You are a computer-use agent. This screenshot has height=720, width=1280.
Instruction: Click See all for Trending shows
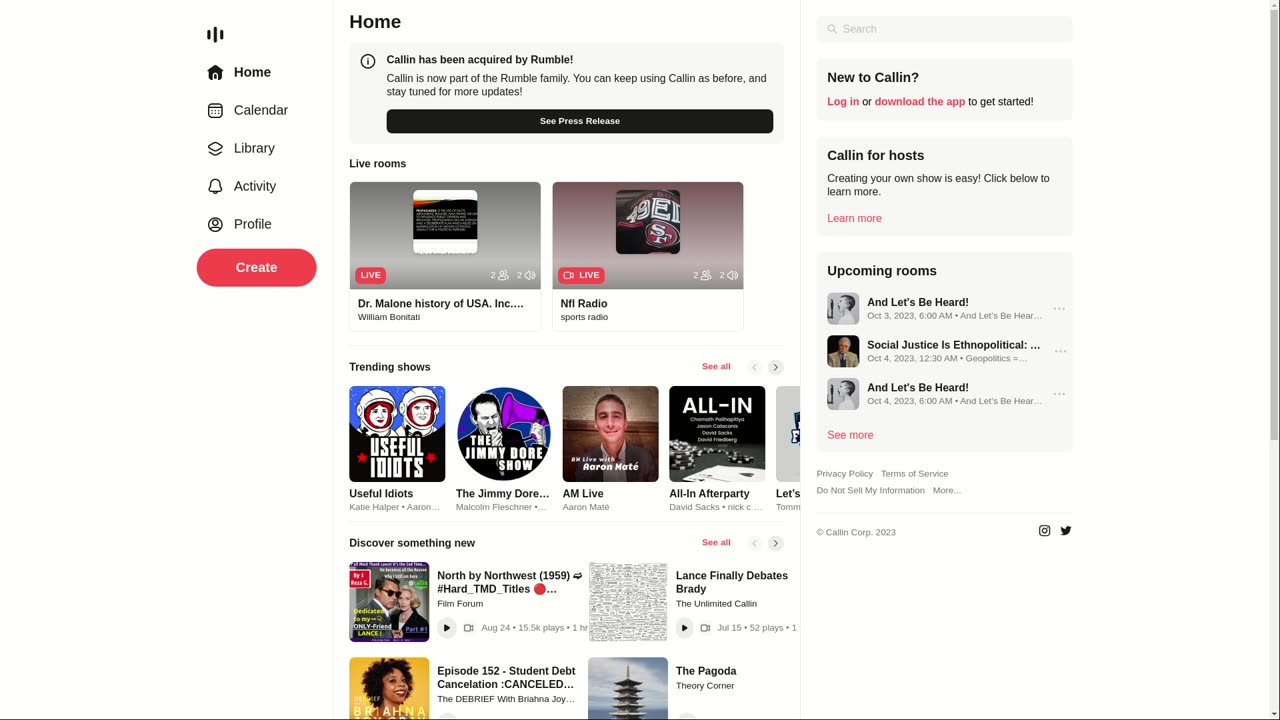tap(716, 367)
